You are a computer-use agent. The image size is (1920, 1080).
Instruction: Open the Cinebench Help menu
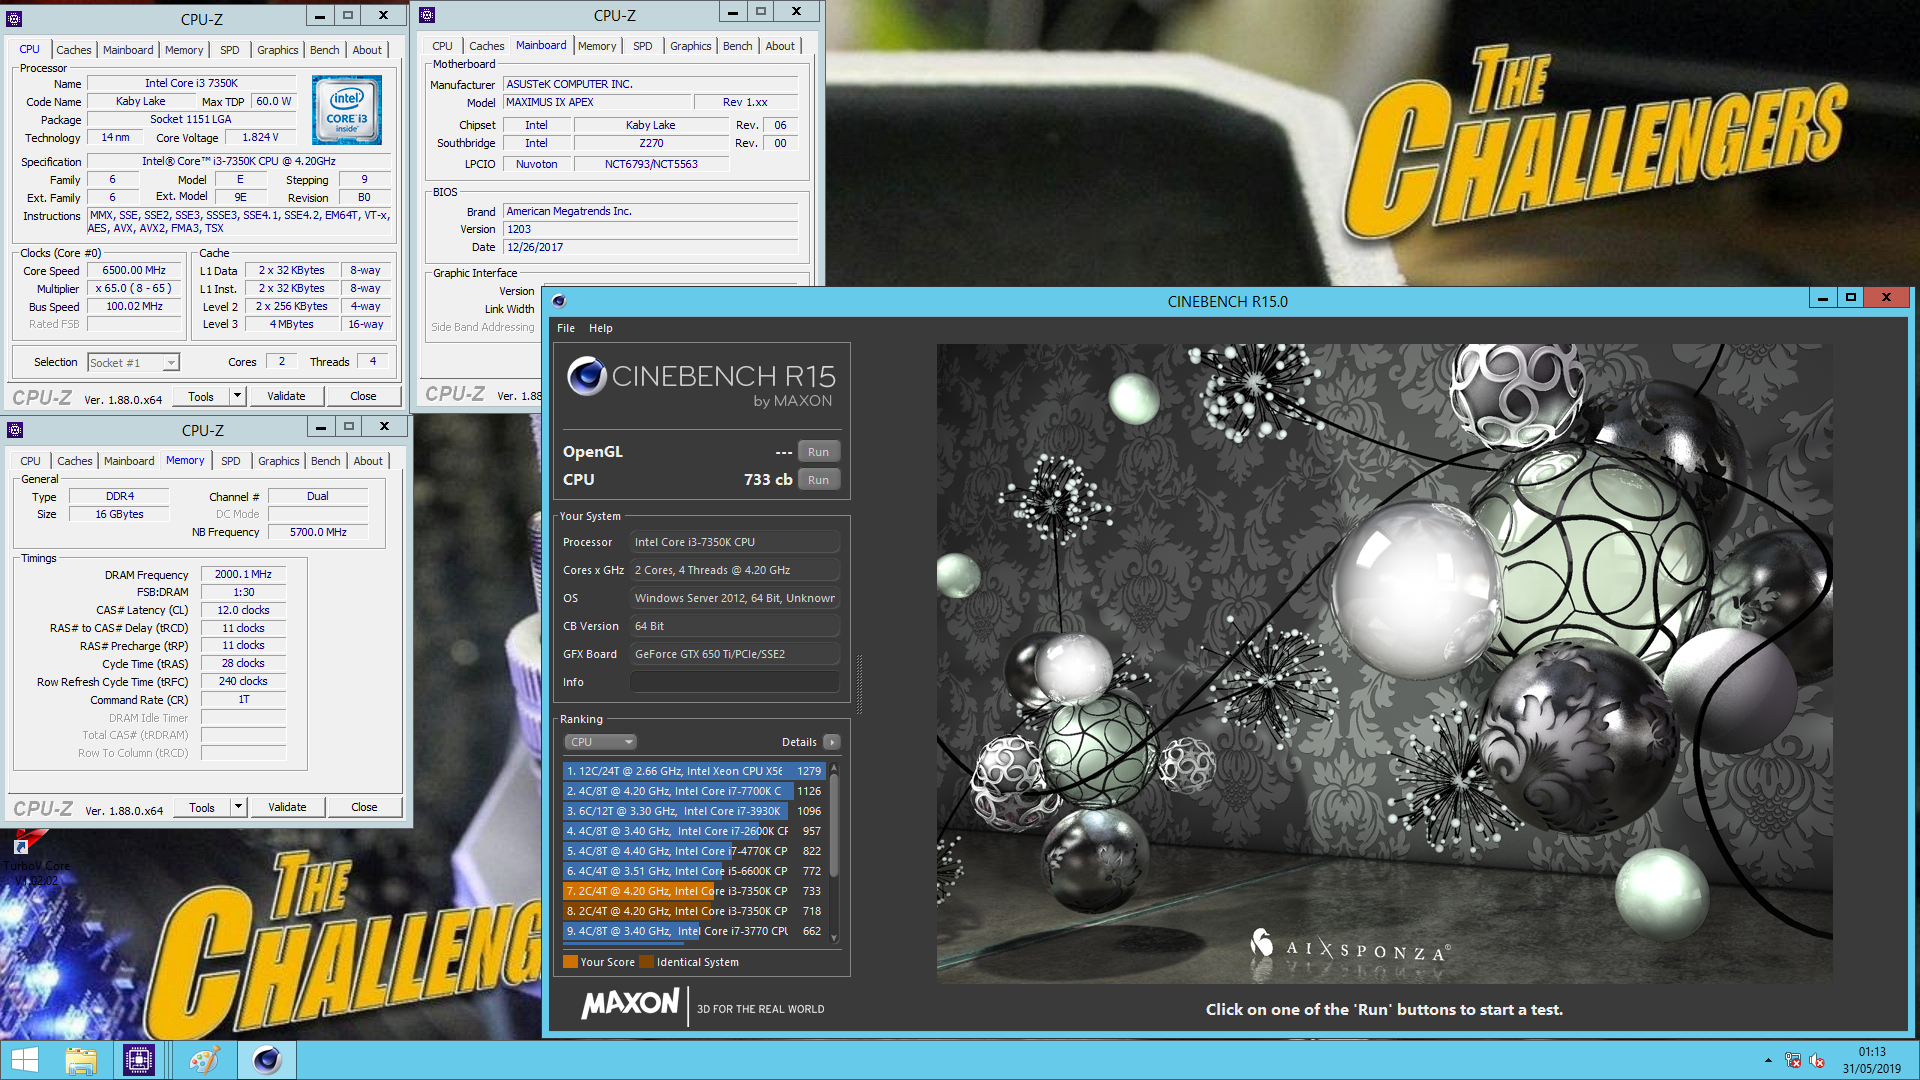click(600, 328)
